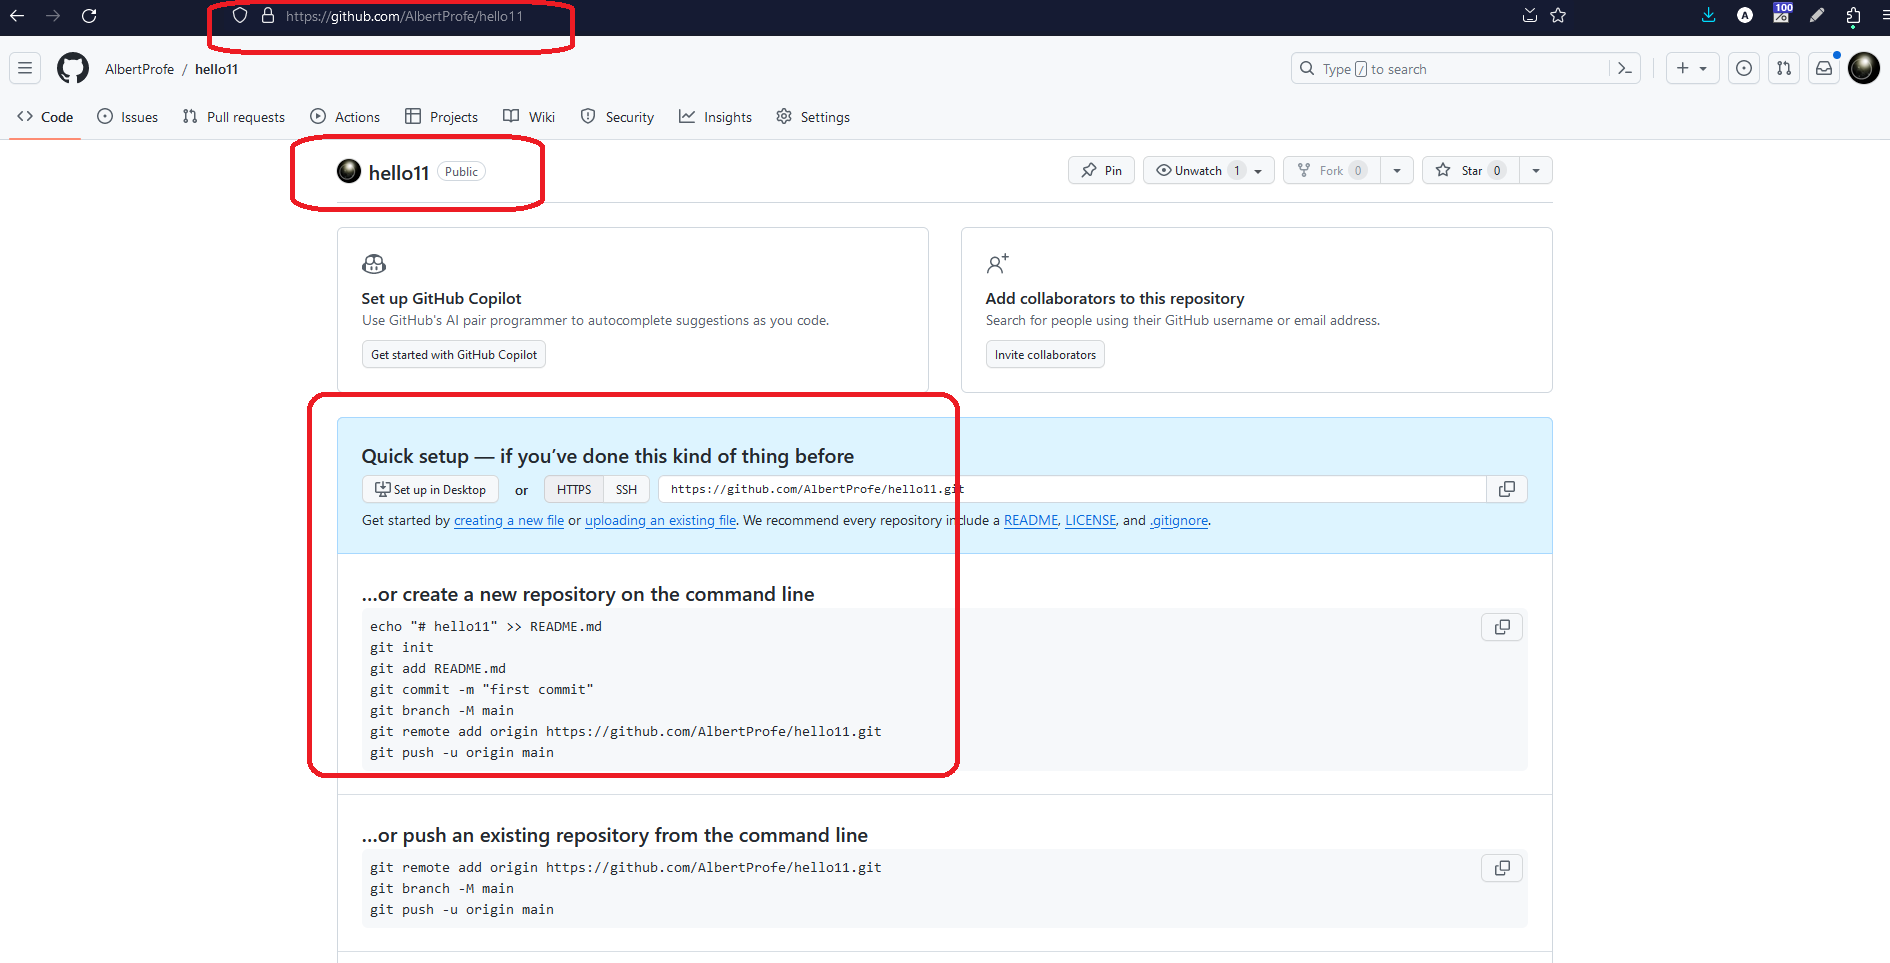Open the Pull requests tab
This screenshot has width=1890, height=963.
tap(234, 117)
